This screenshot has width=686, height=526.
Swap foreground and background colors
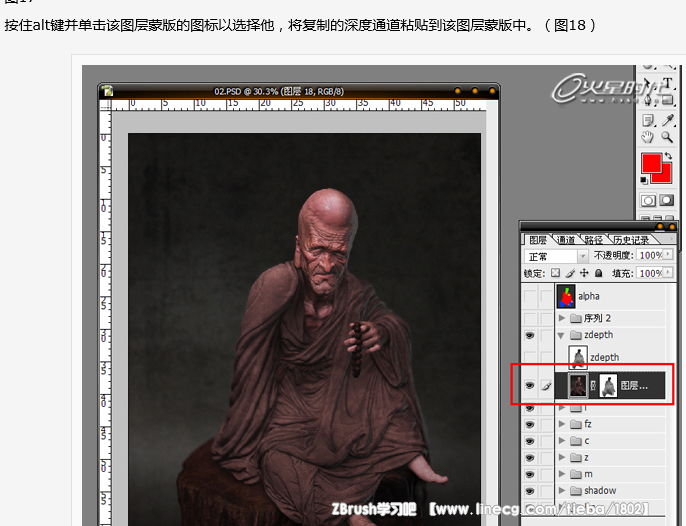click(x=668, y=156)
